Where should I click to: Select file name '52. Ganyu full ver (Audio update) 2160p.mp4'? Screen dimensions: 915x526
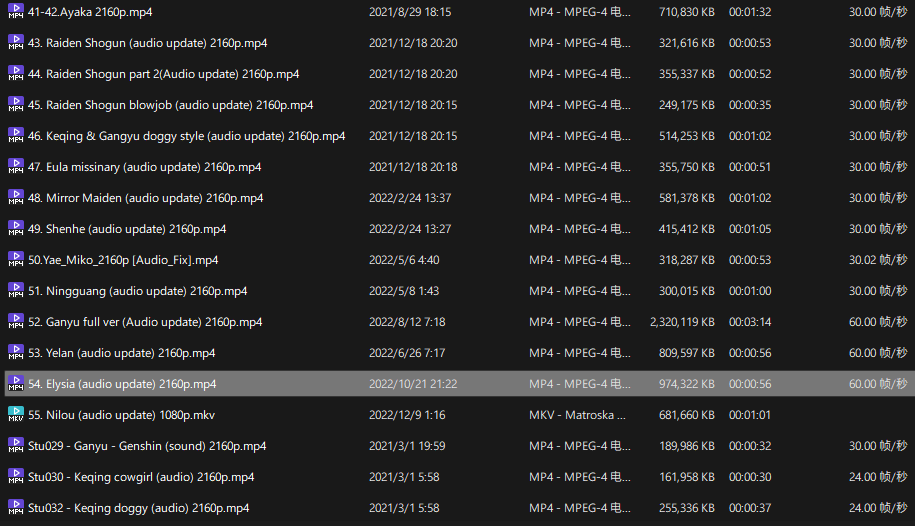tap(145, 322)
